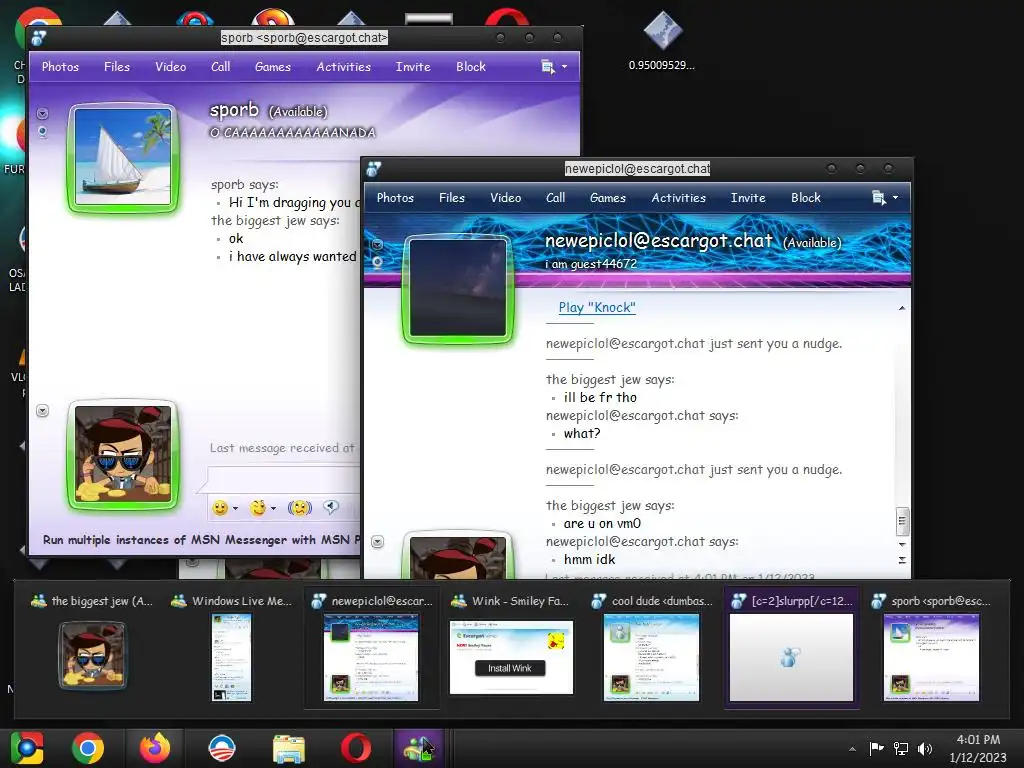Switch to newepiclol preview thumbnail
This screenshot has width=1024, height=768.
click(x=372, y=646)
